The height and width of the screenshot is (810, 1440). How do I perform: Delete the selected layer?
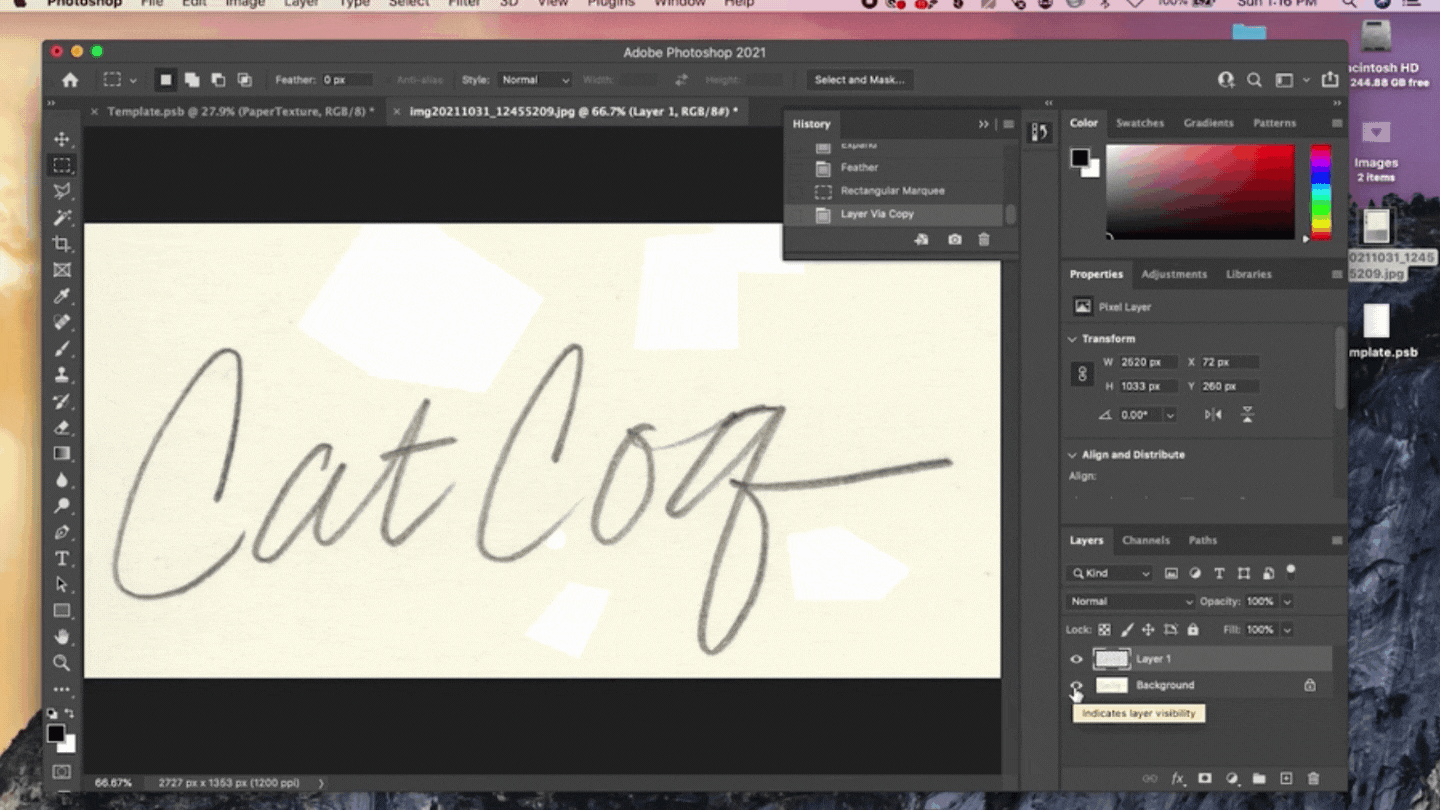tap(1313, 778)
